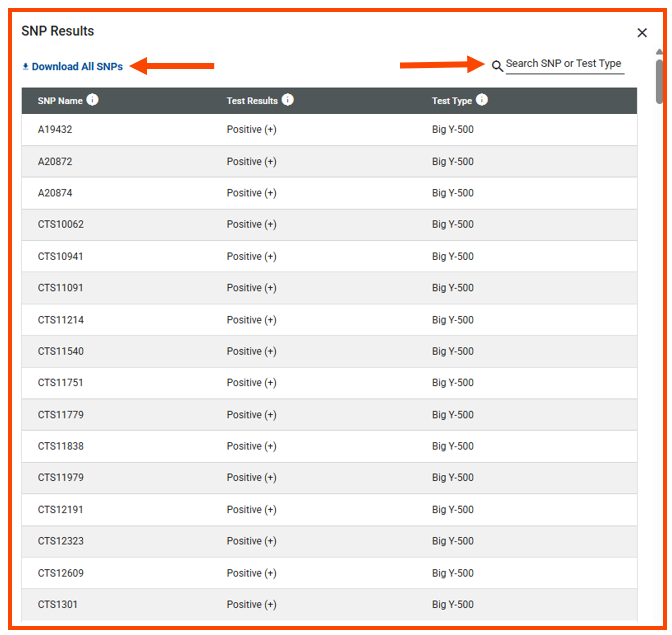Screen dimensions: 672x635
Task: Click Big Y-500 in CTS10941 row
Action: click(x=453, y=256)
